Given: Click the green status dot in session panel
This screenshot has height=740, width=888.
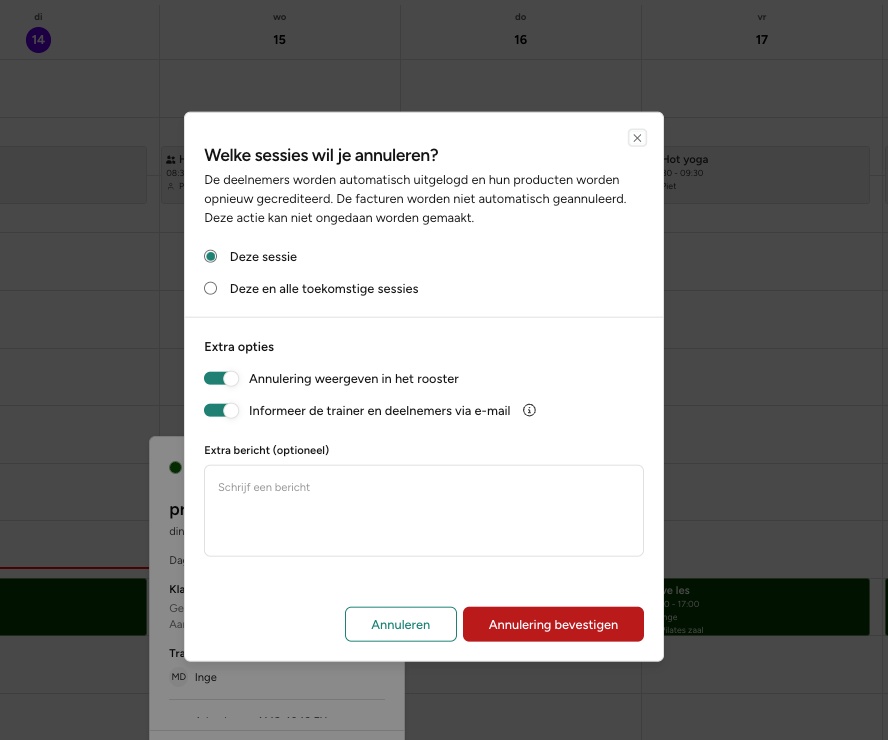Looking at the screenshot, I should (x=175, y=467).
